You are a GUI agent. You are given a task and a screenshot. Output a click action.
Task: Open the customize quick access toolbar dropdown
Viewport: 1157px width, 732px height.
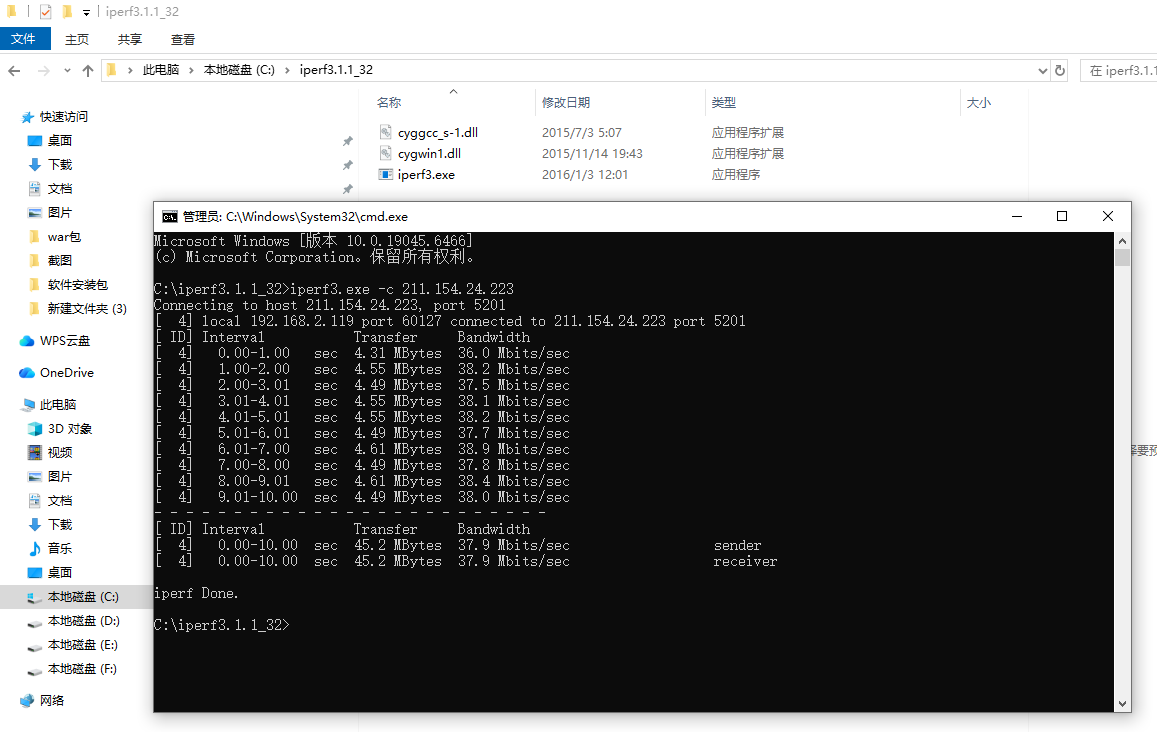coord(86,13)
